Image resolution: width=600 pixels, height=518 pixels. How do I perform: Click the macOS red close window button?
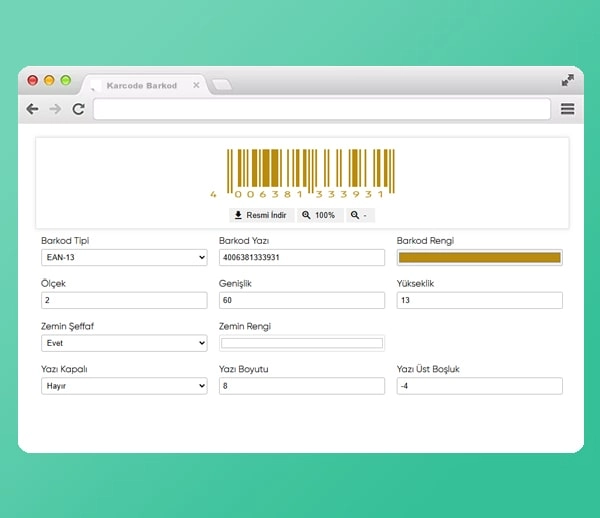point(33,80)
